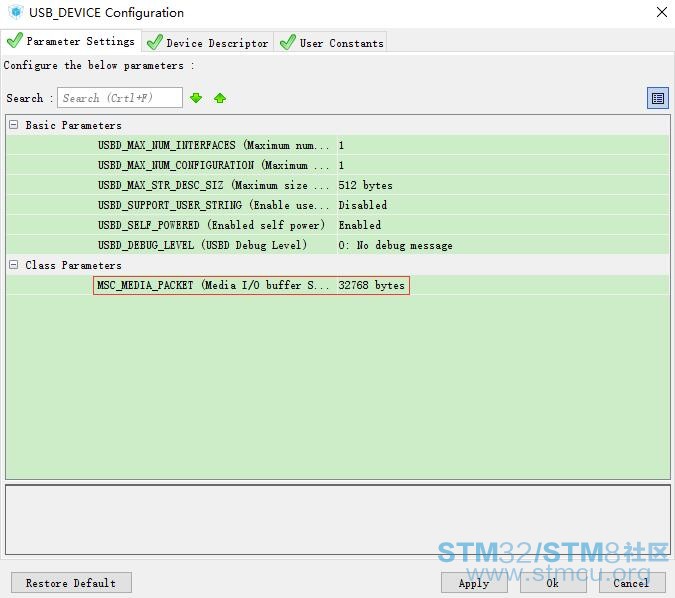675x598 pixels.
Task: Close the USB_DEVICE Configuration dialog
Action: pos(662,12)
